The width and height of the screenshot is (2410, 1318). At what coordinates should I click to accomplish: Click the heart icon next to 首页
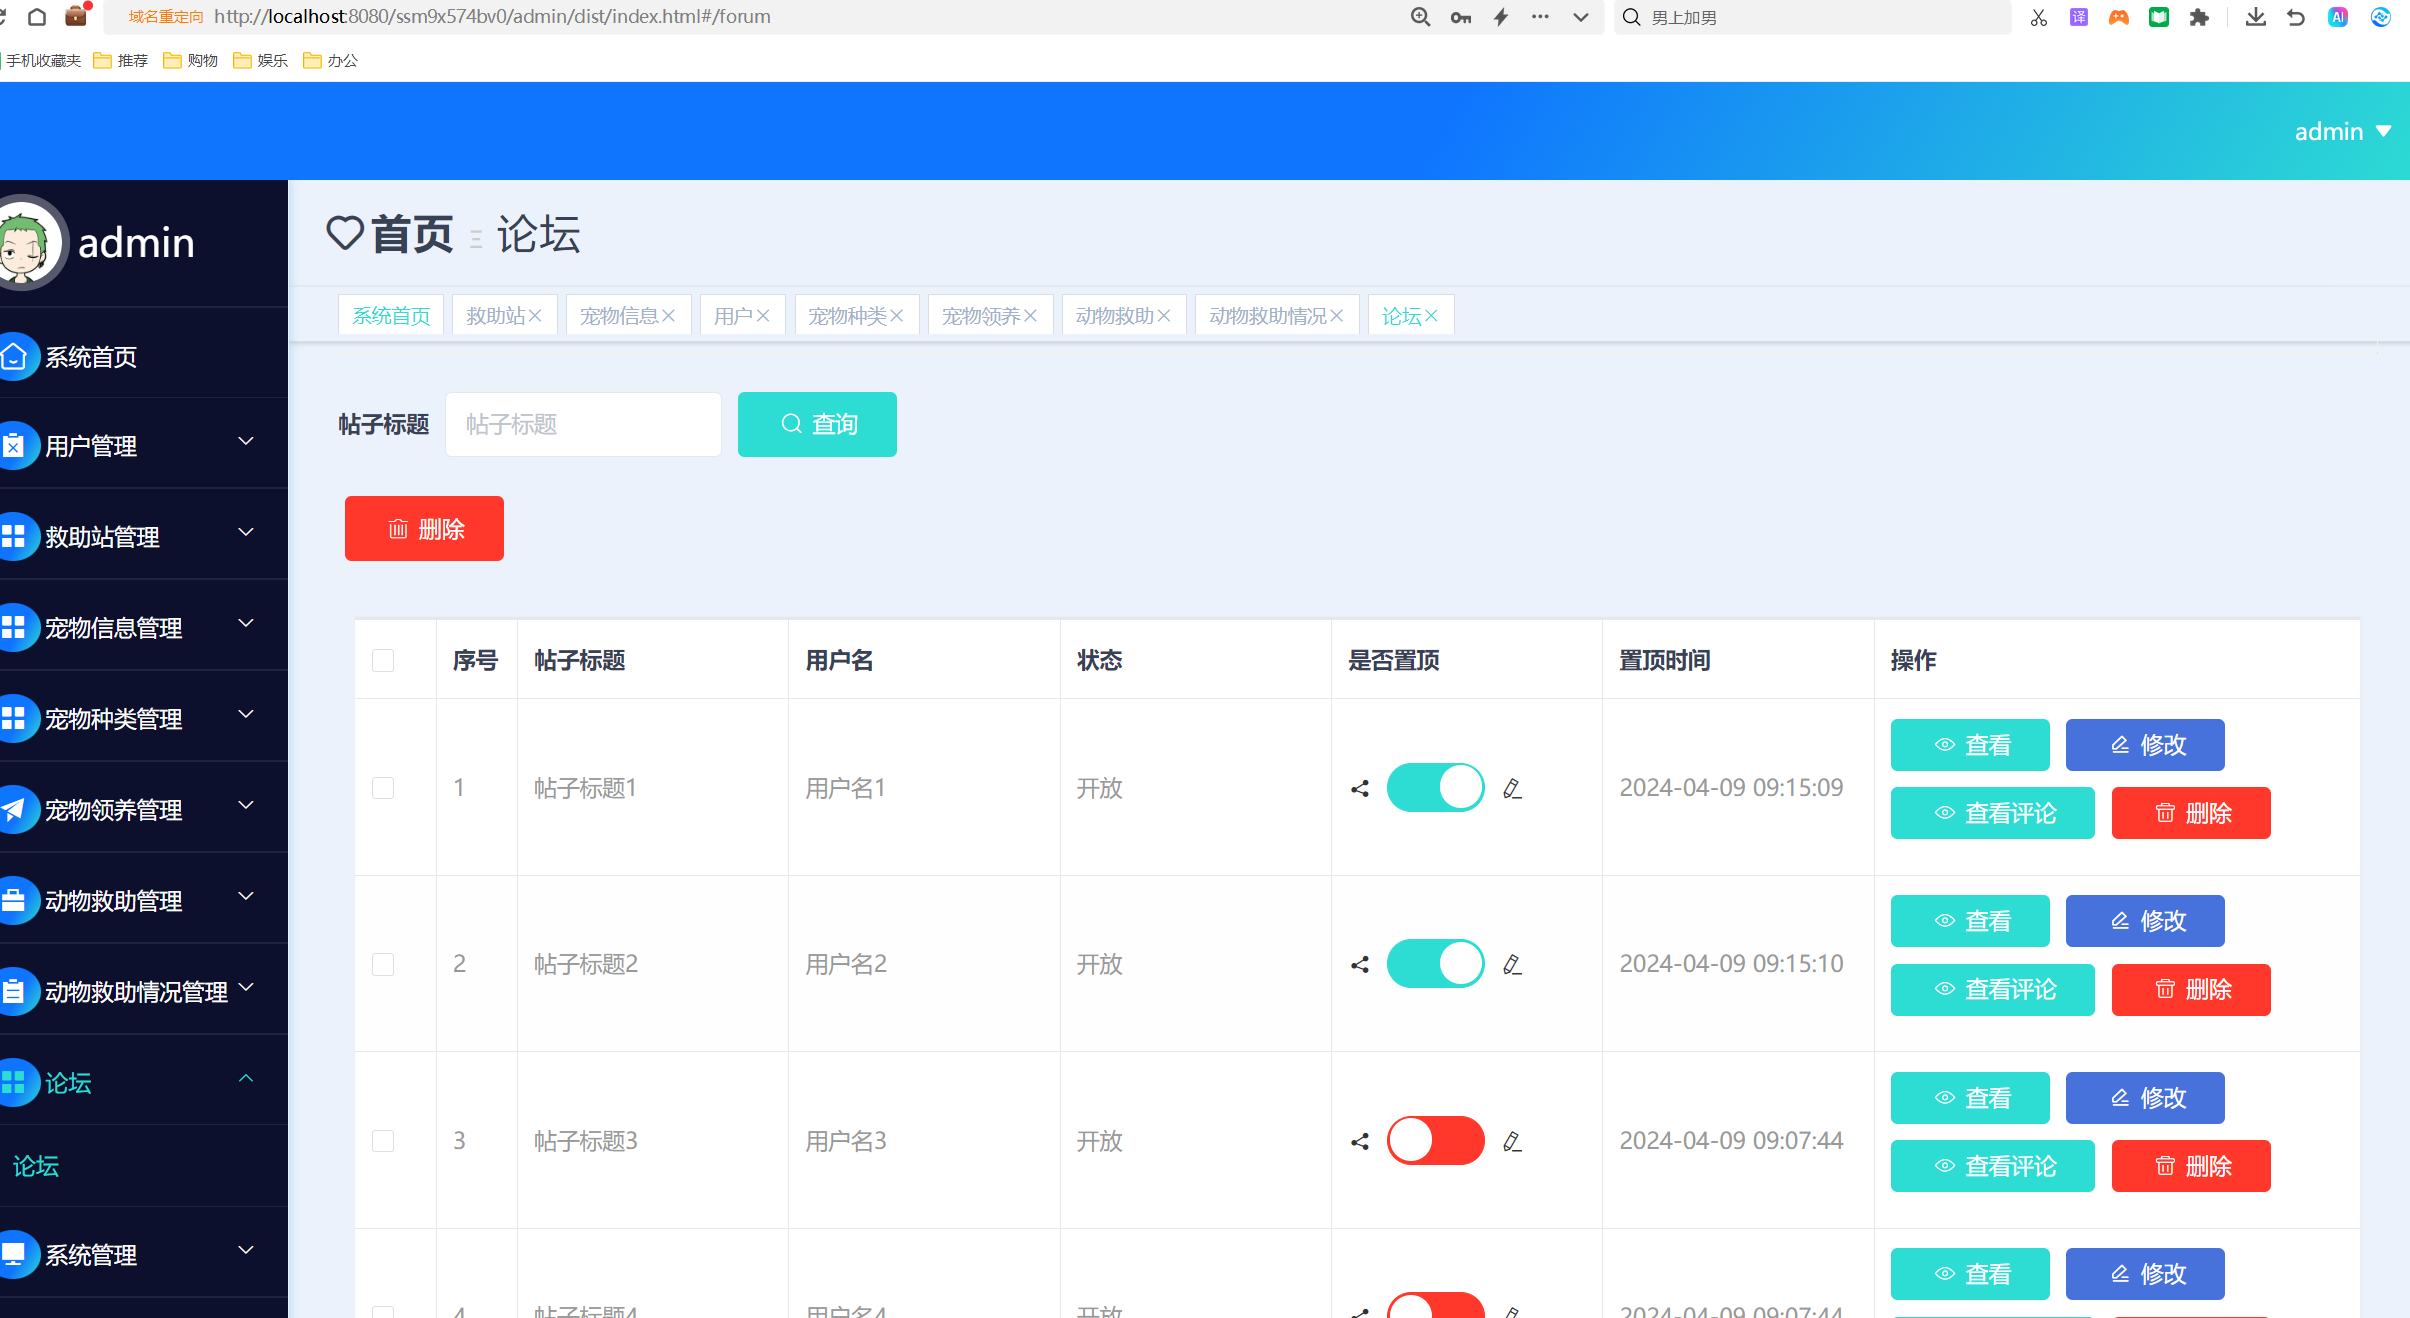345,233
